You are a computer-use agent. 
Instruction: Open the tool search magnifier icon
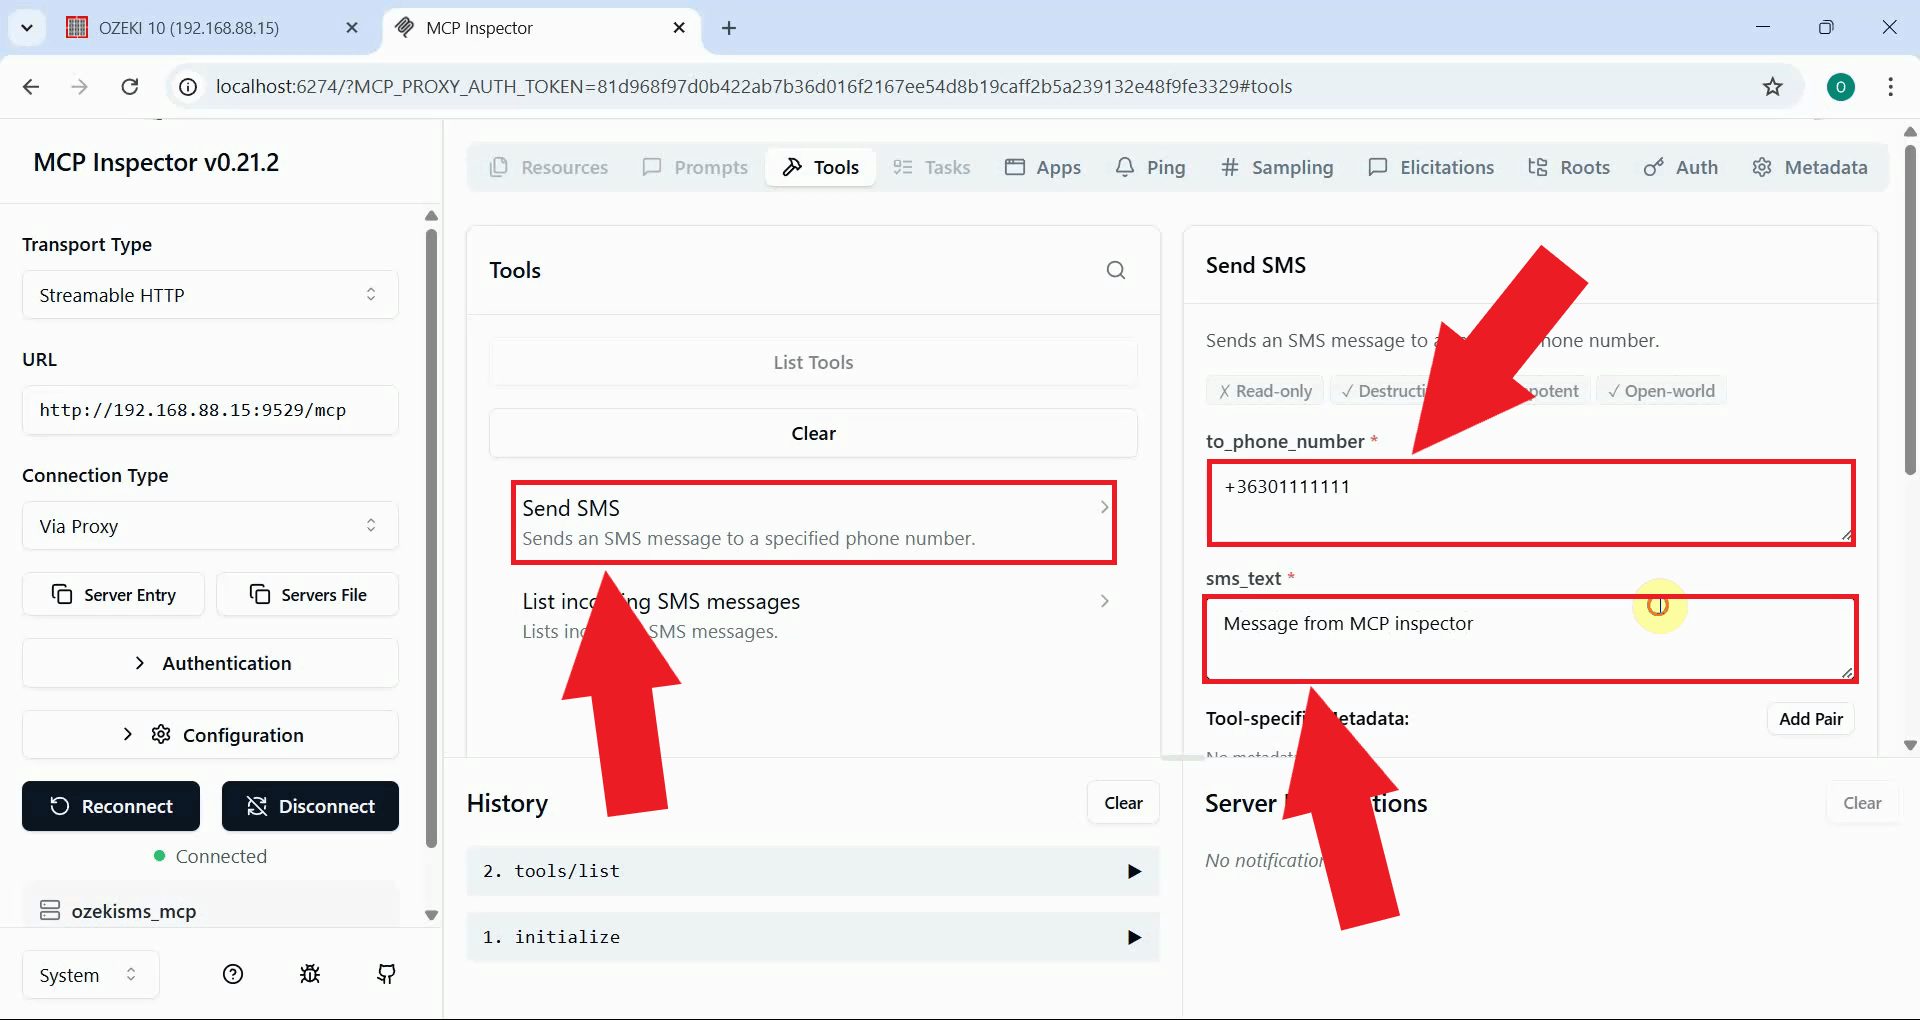tap(1115, 270)
